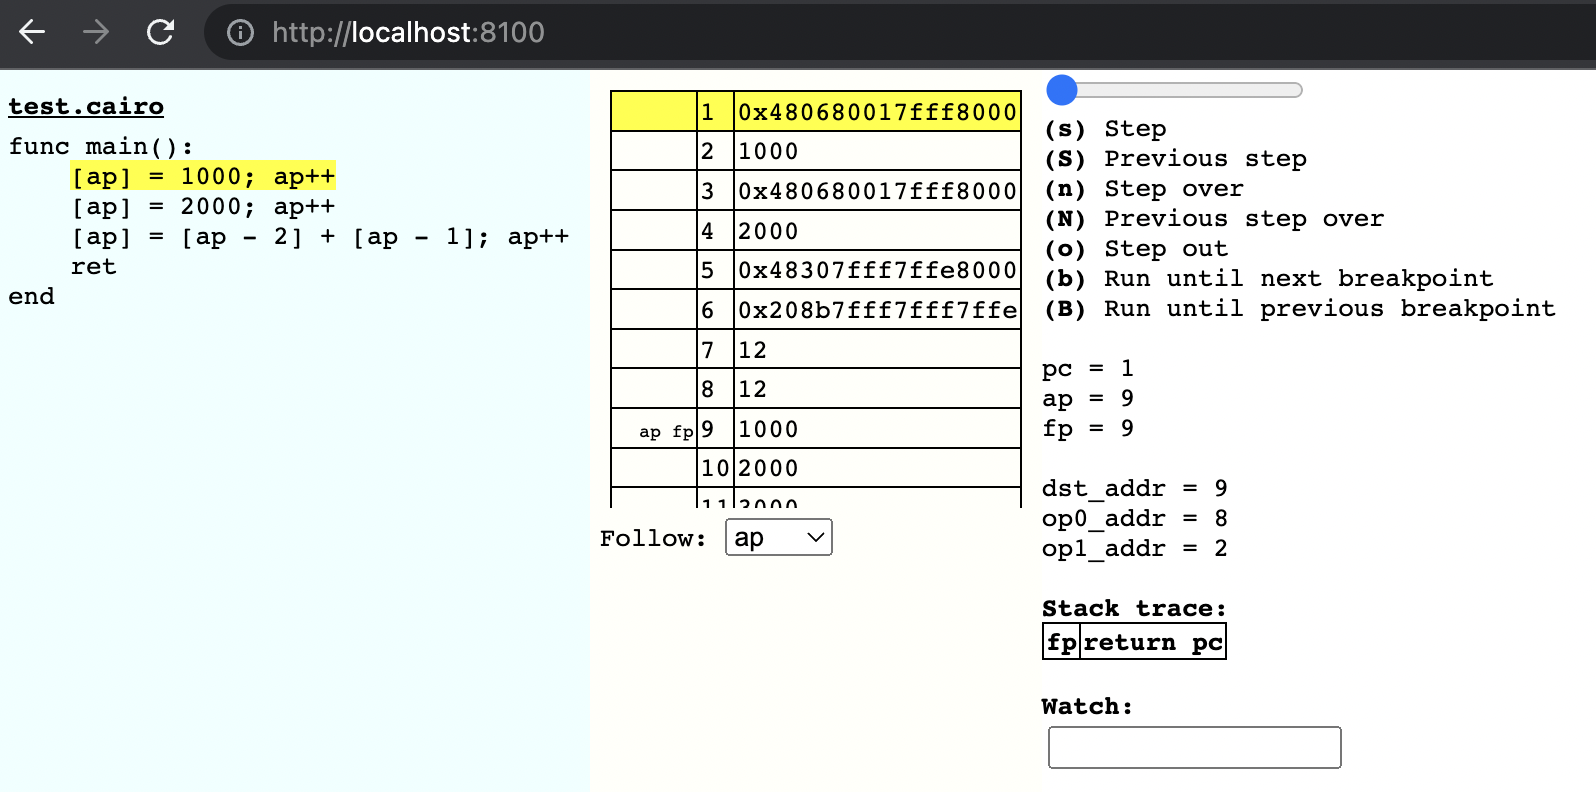Click the site info icon in address bar
The image size is (1596, 792).
240,33
